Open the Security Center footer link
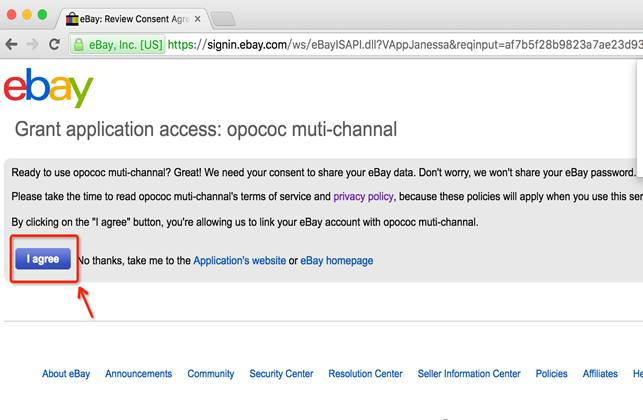 tap(281, 374)
